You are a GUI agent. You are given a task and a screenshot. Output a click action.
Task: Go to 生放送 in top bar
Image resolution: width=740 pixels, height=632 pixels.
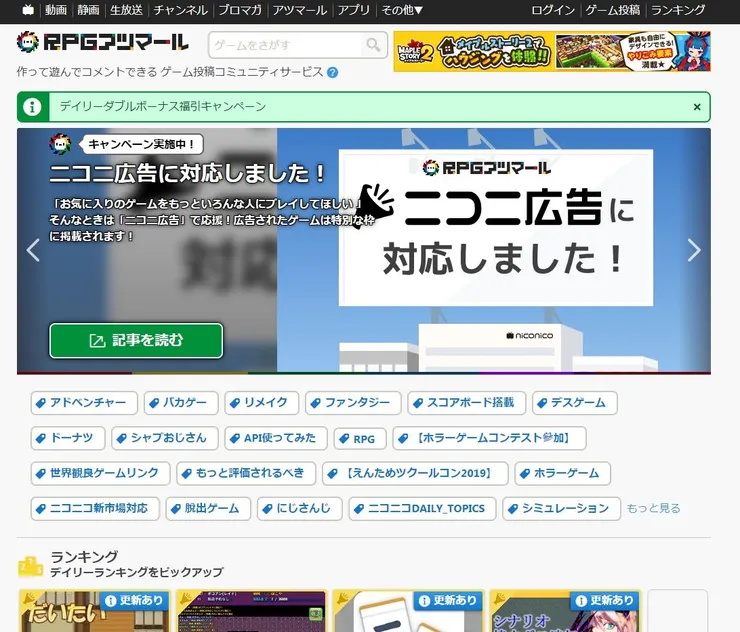(x=126, y=10)
